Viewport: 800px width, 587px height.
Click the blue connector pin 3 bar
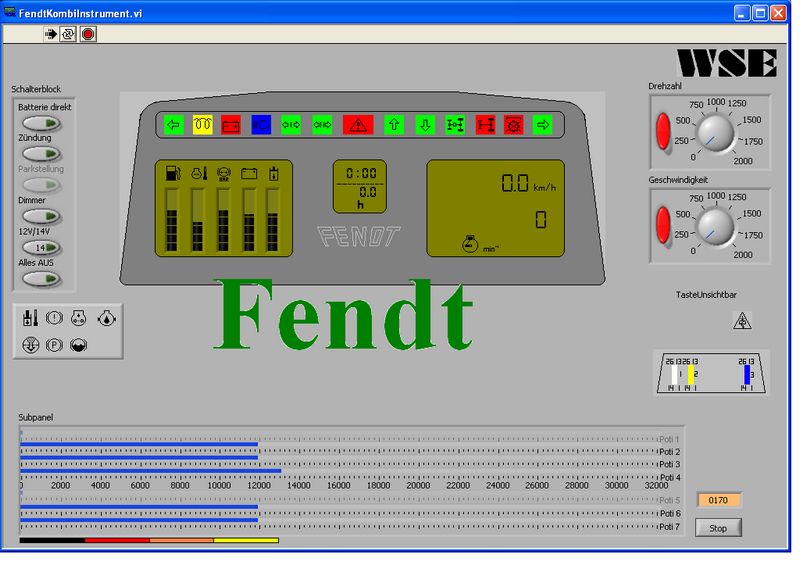747,374
